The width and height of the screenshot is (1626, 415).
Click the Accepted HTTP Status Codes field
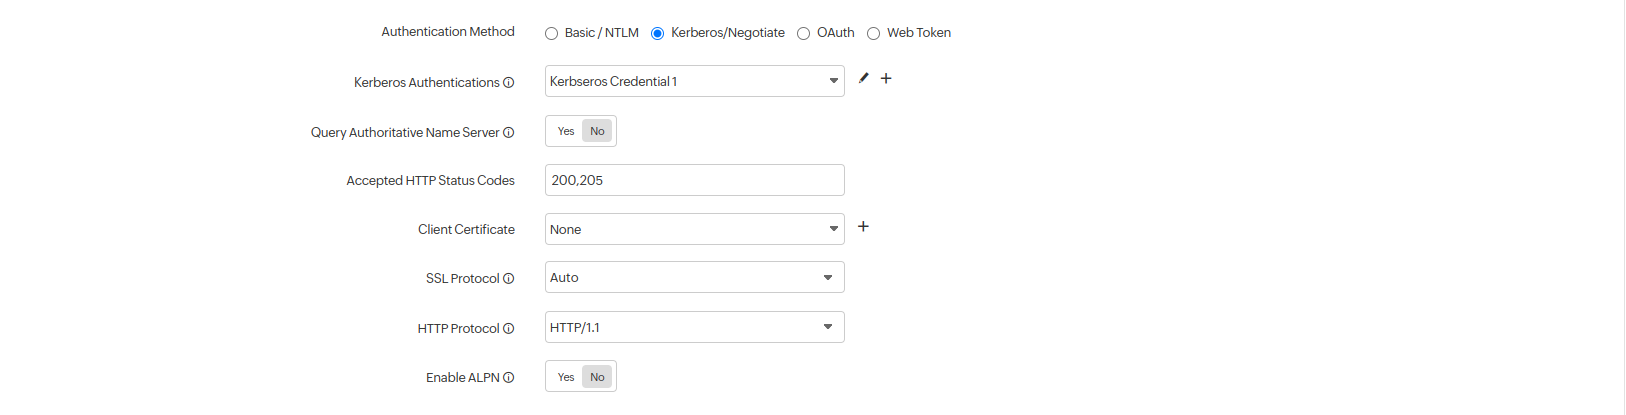(x=694, y=180)
